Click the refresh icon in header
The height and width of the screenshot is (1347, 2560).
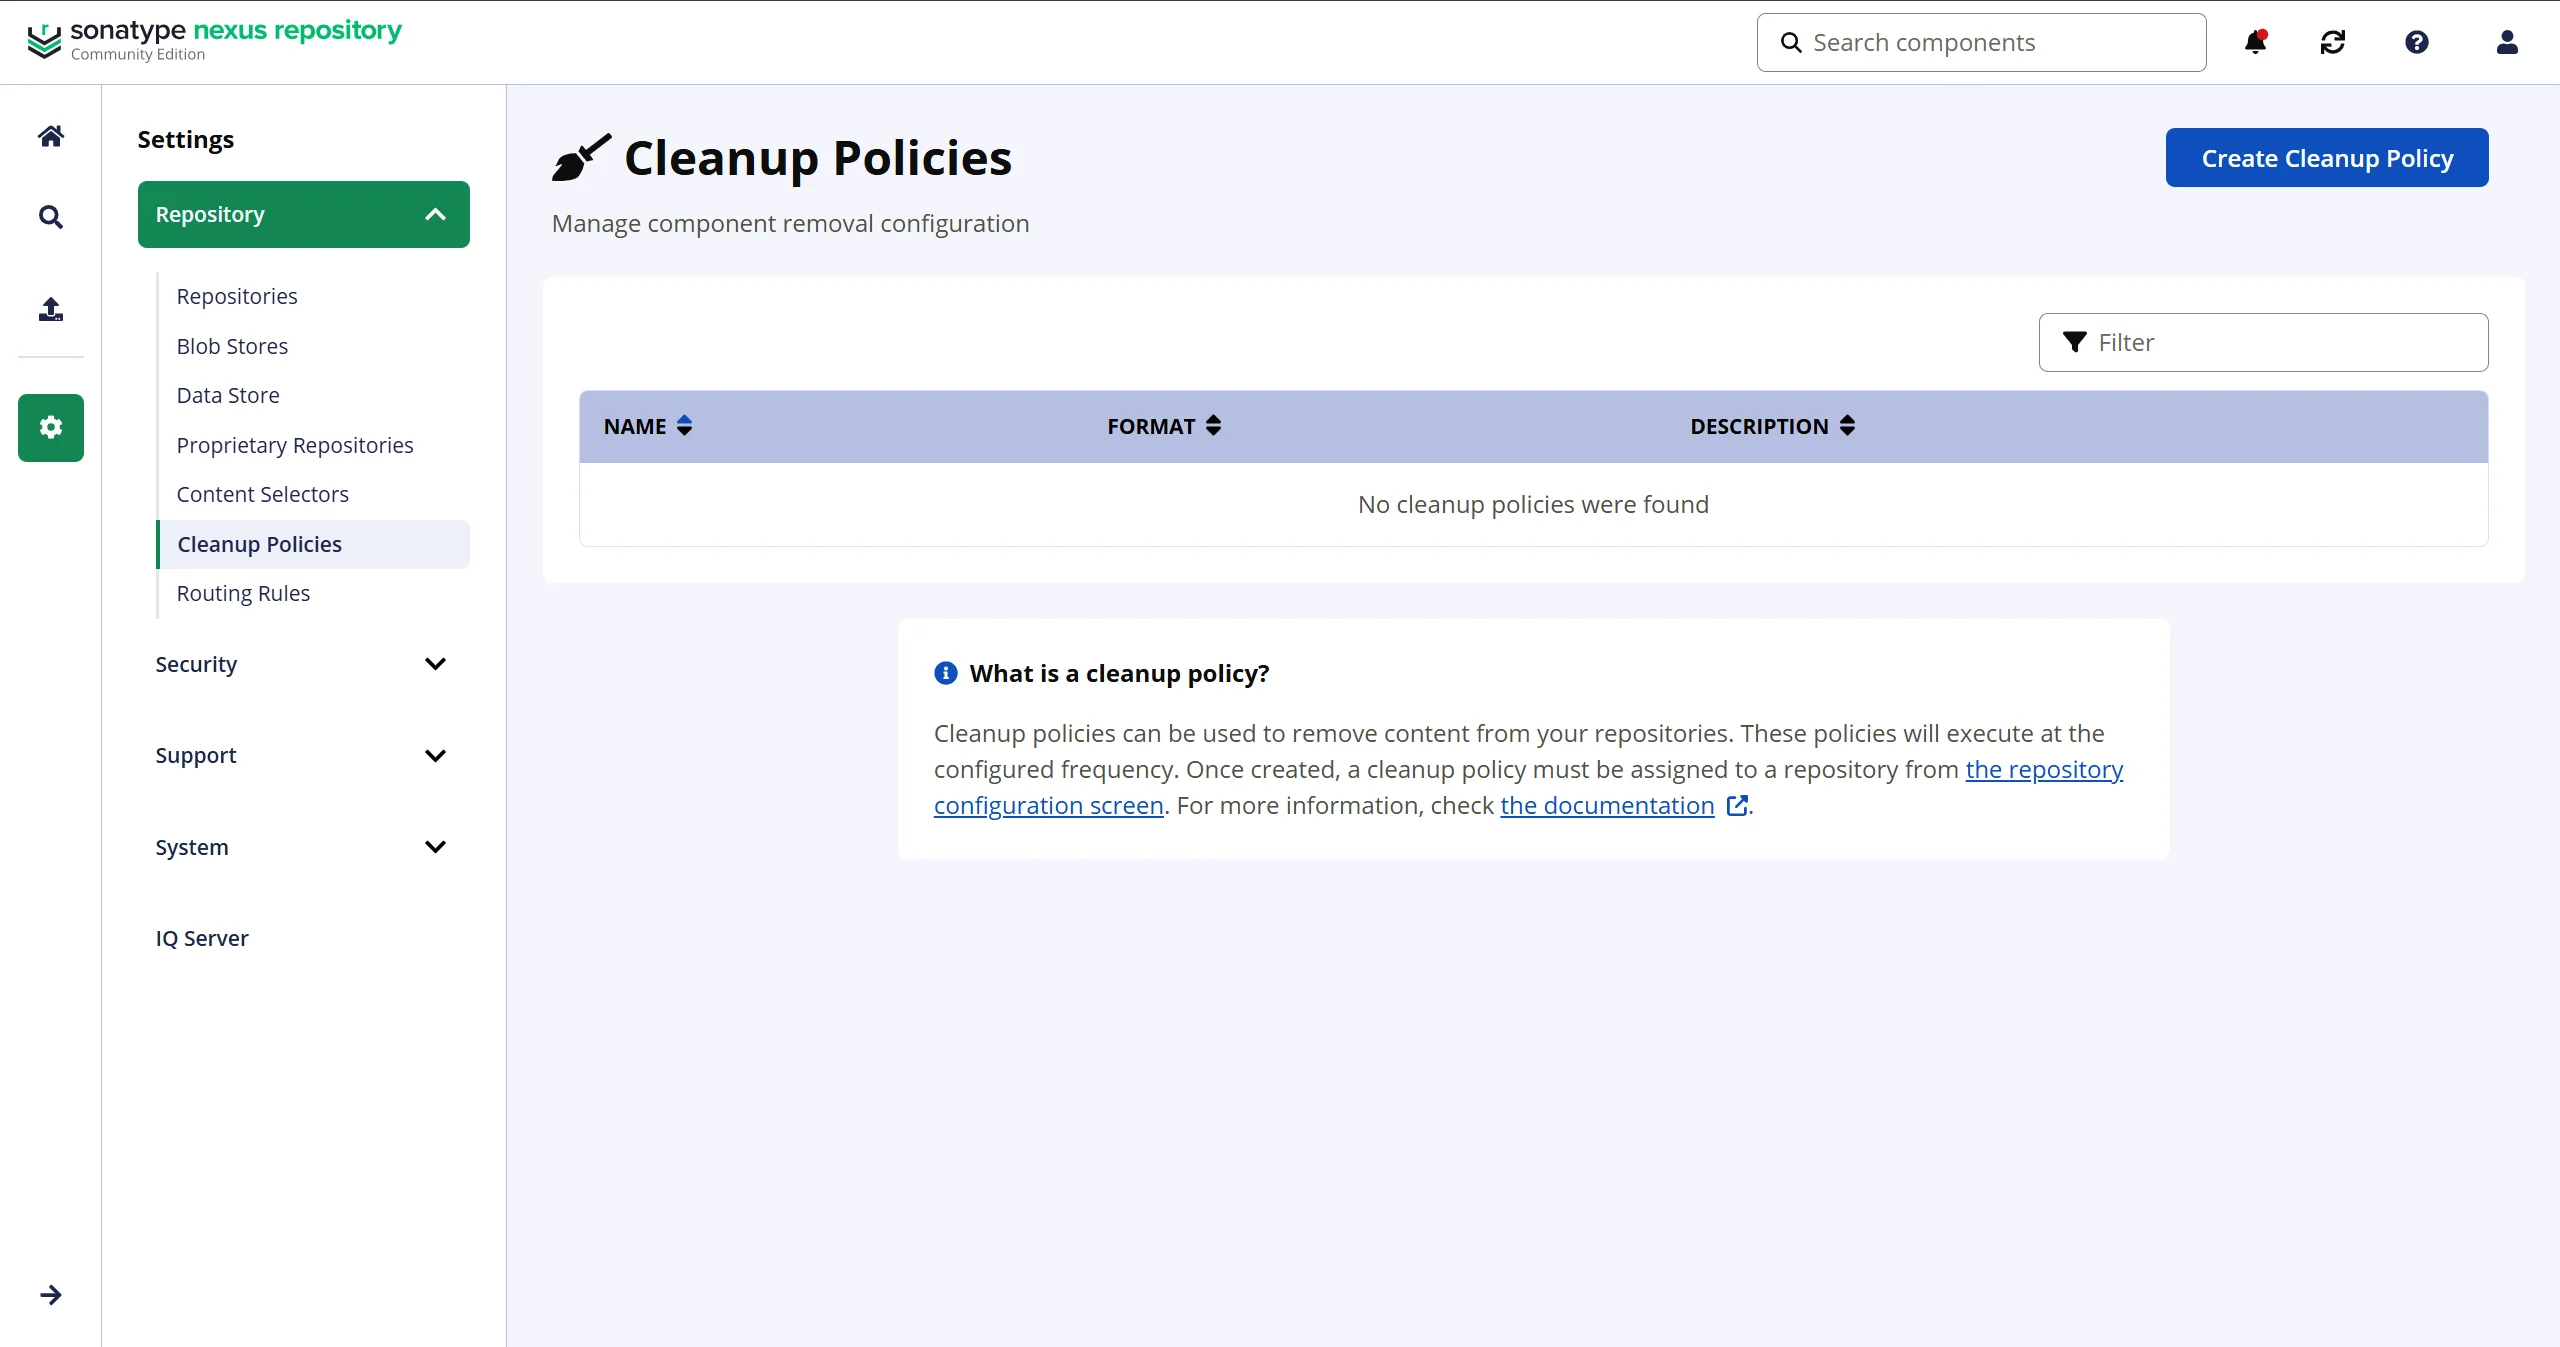point(2333,42)
